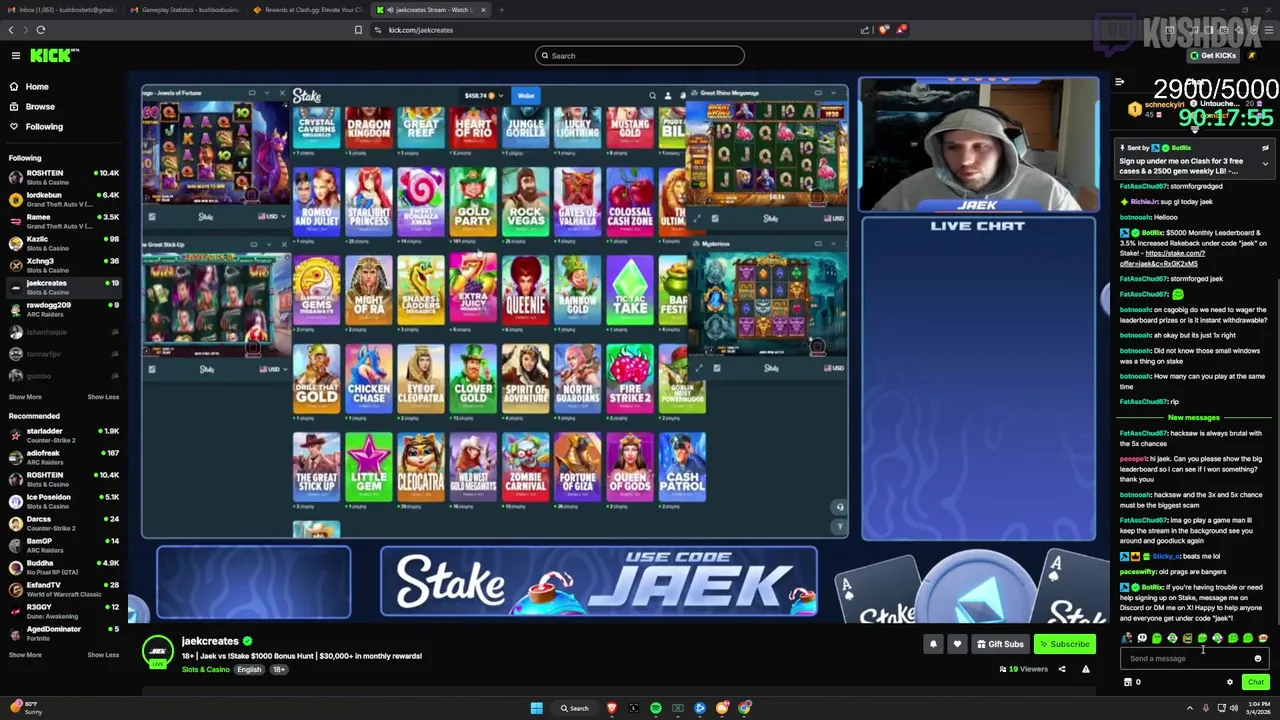
Task: Reload the current page
Action: 41,30
